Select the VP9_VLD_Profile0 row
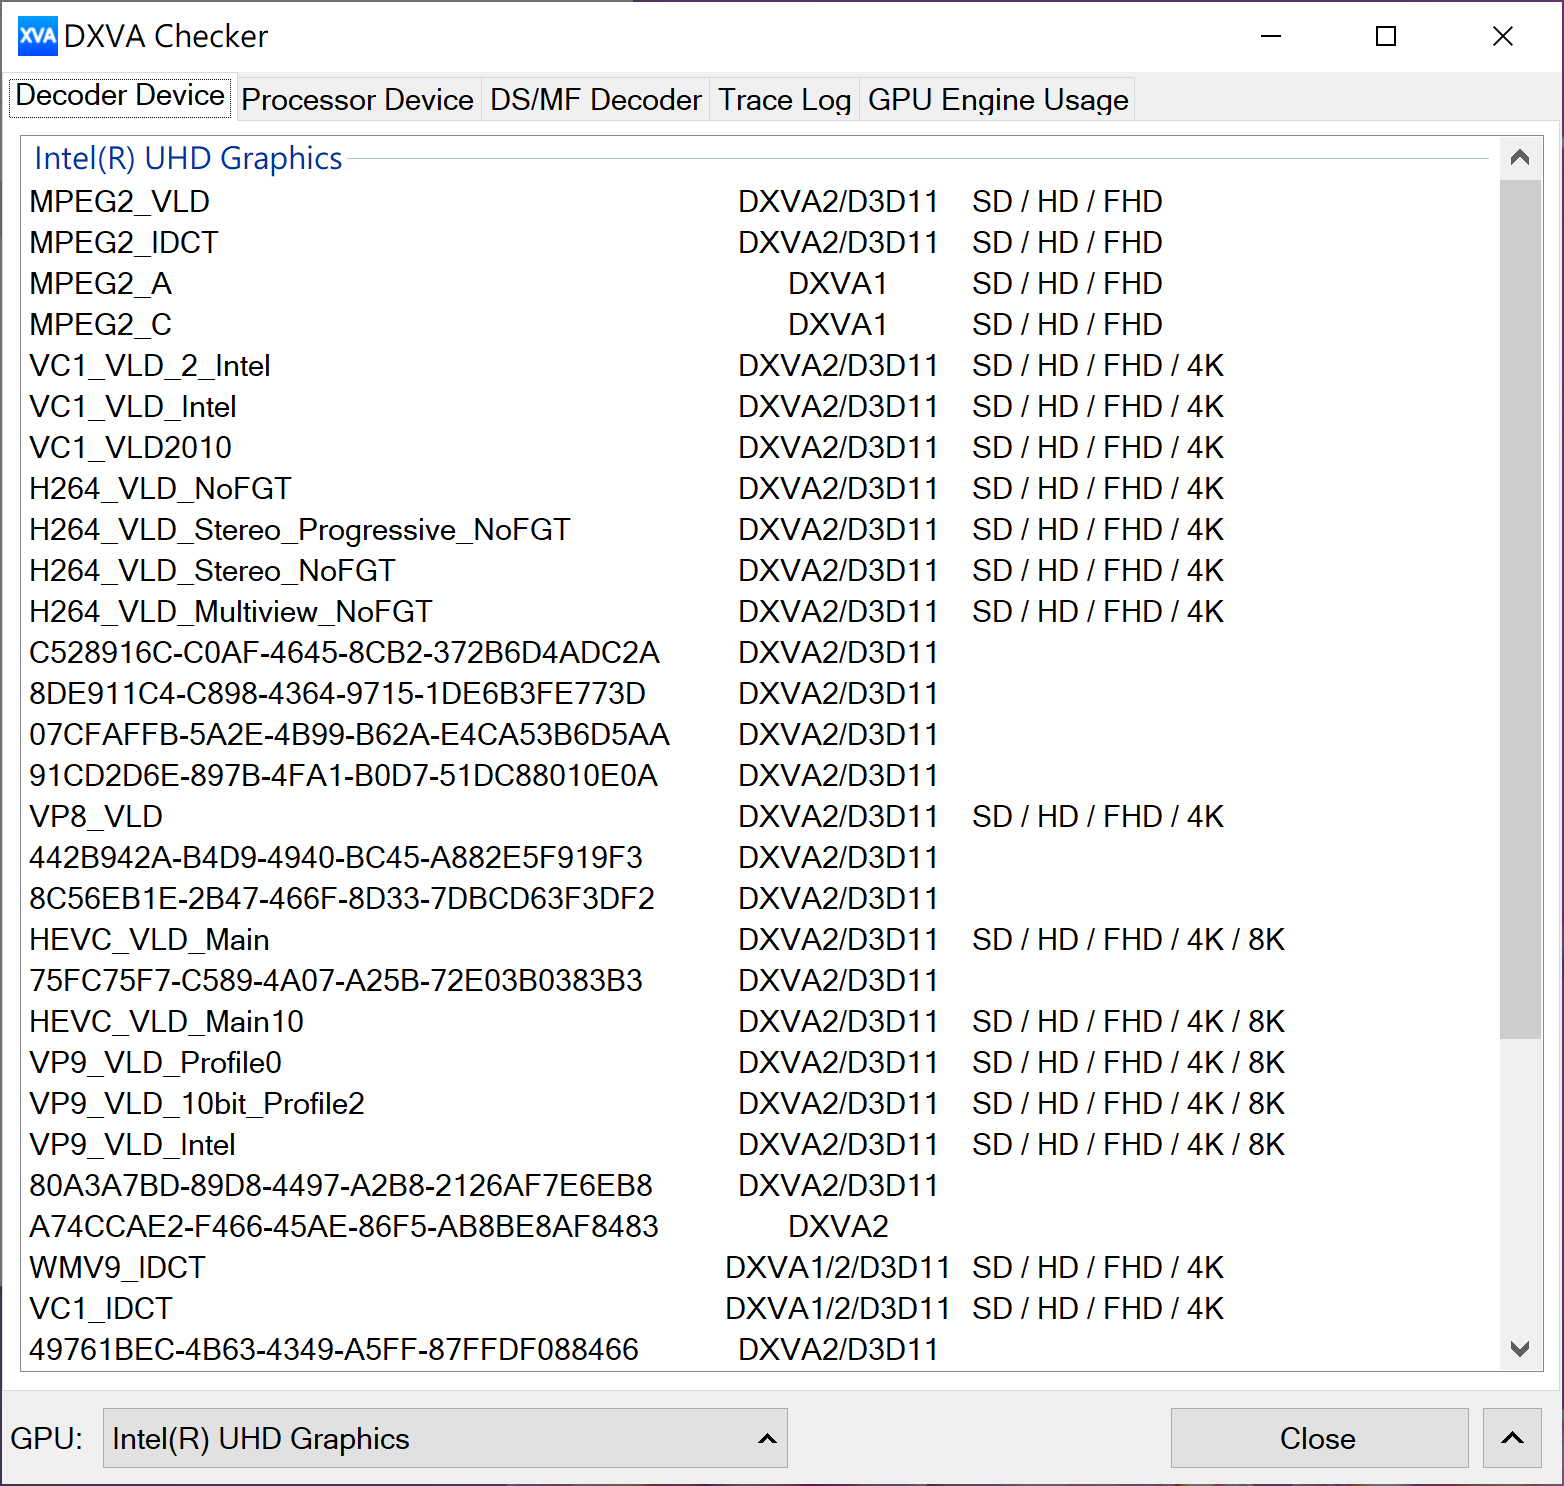 coord(760,1062)
